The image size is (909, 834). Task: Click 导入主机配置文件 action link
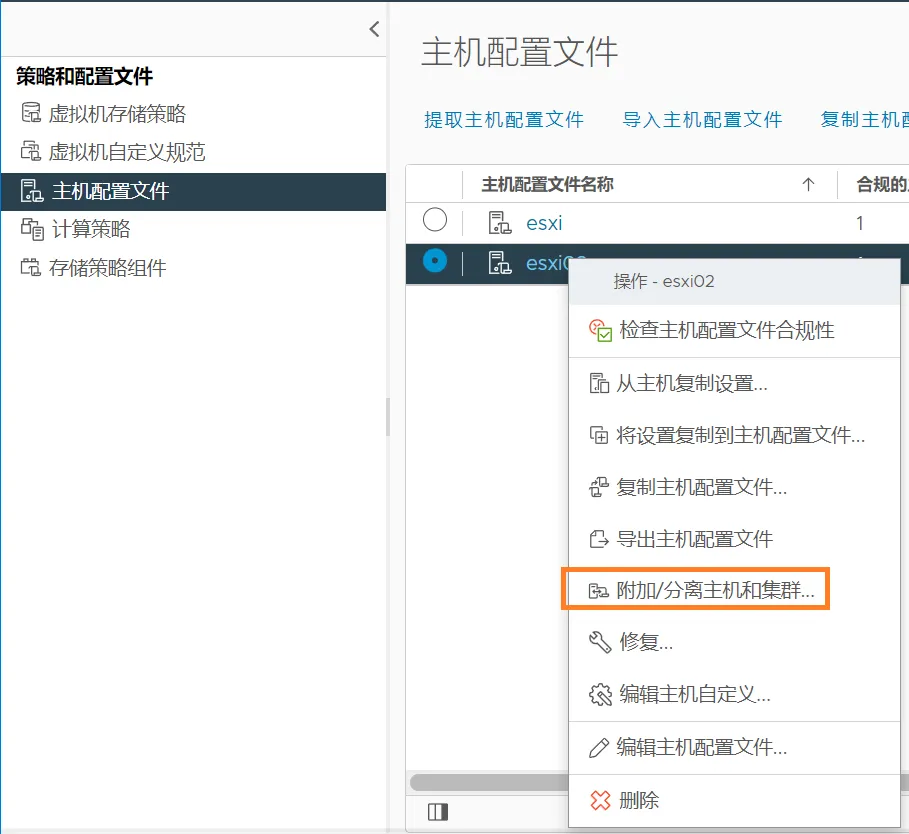702,120
